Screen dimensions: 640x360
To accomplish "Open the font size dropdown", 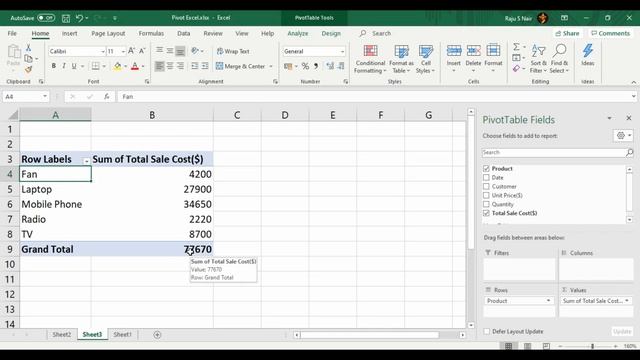I will [x=123, y=51].
